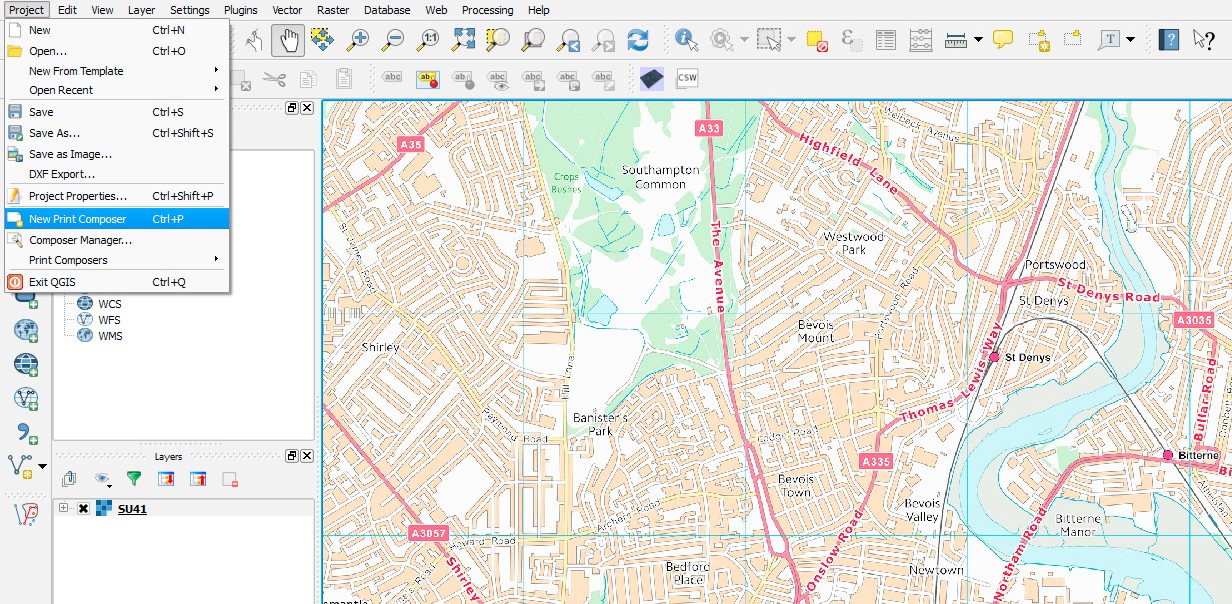Select the Identify Features tool
The image size is (1232, 604).
pyautogui.click(x=684, y=41)
